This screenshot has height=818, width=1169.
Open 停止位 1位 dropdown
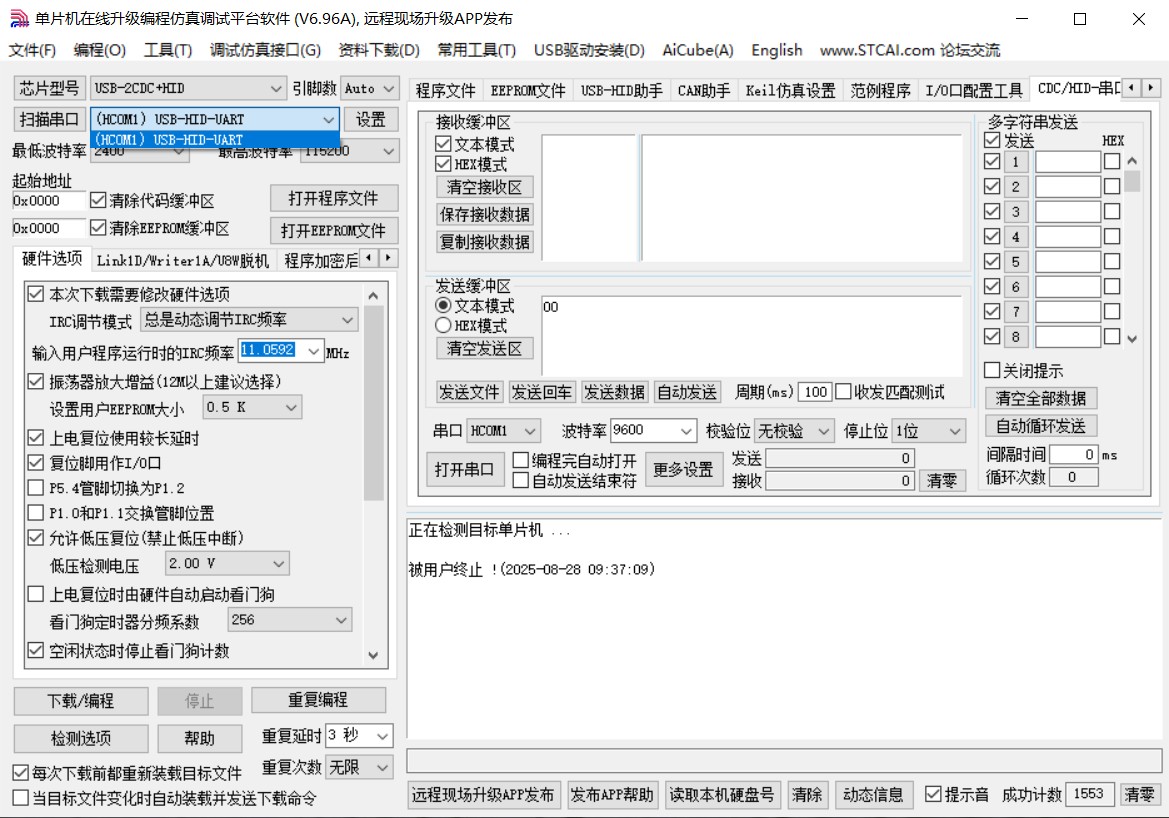pyautogui.click(x=929, y=431)
